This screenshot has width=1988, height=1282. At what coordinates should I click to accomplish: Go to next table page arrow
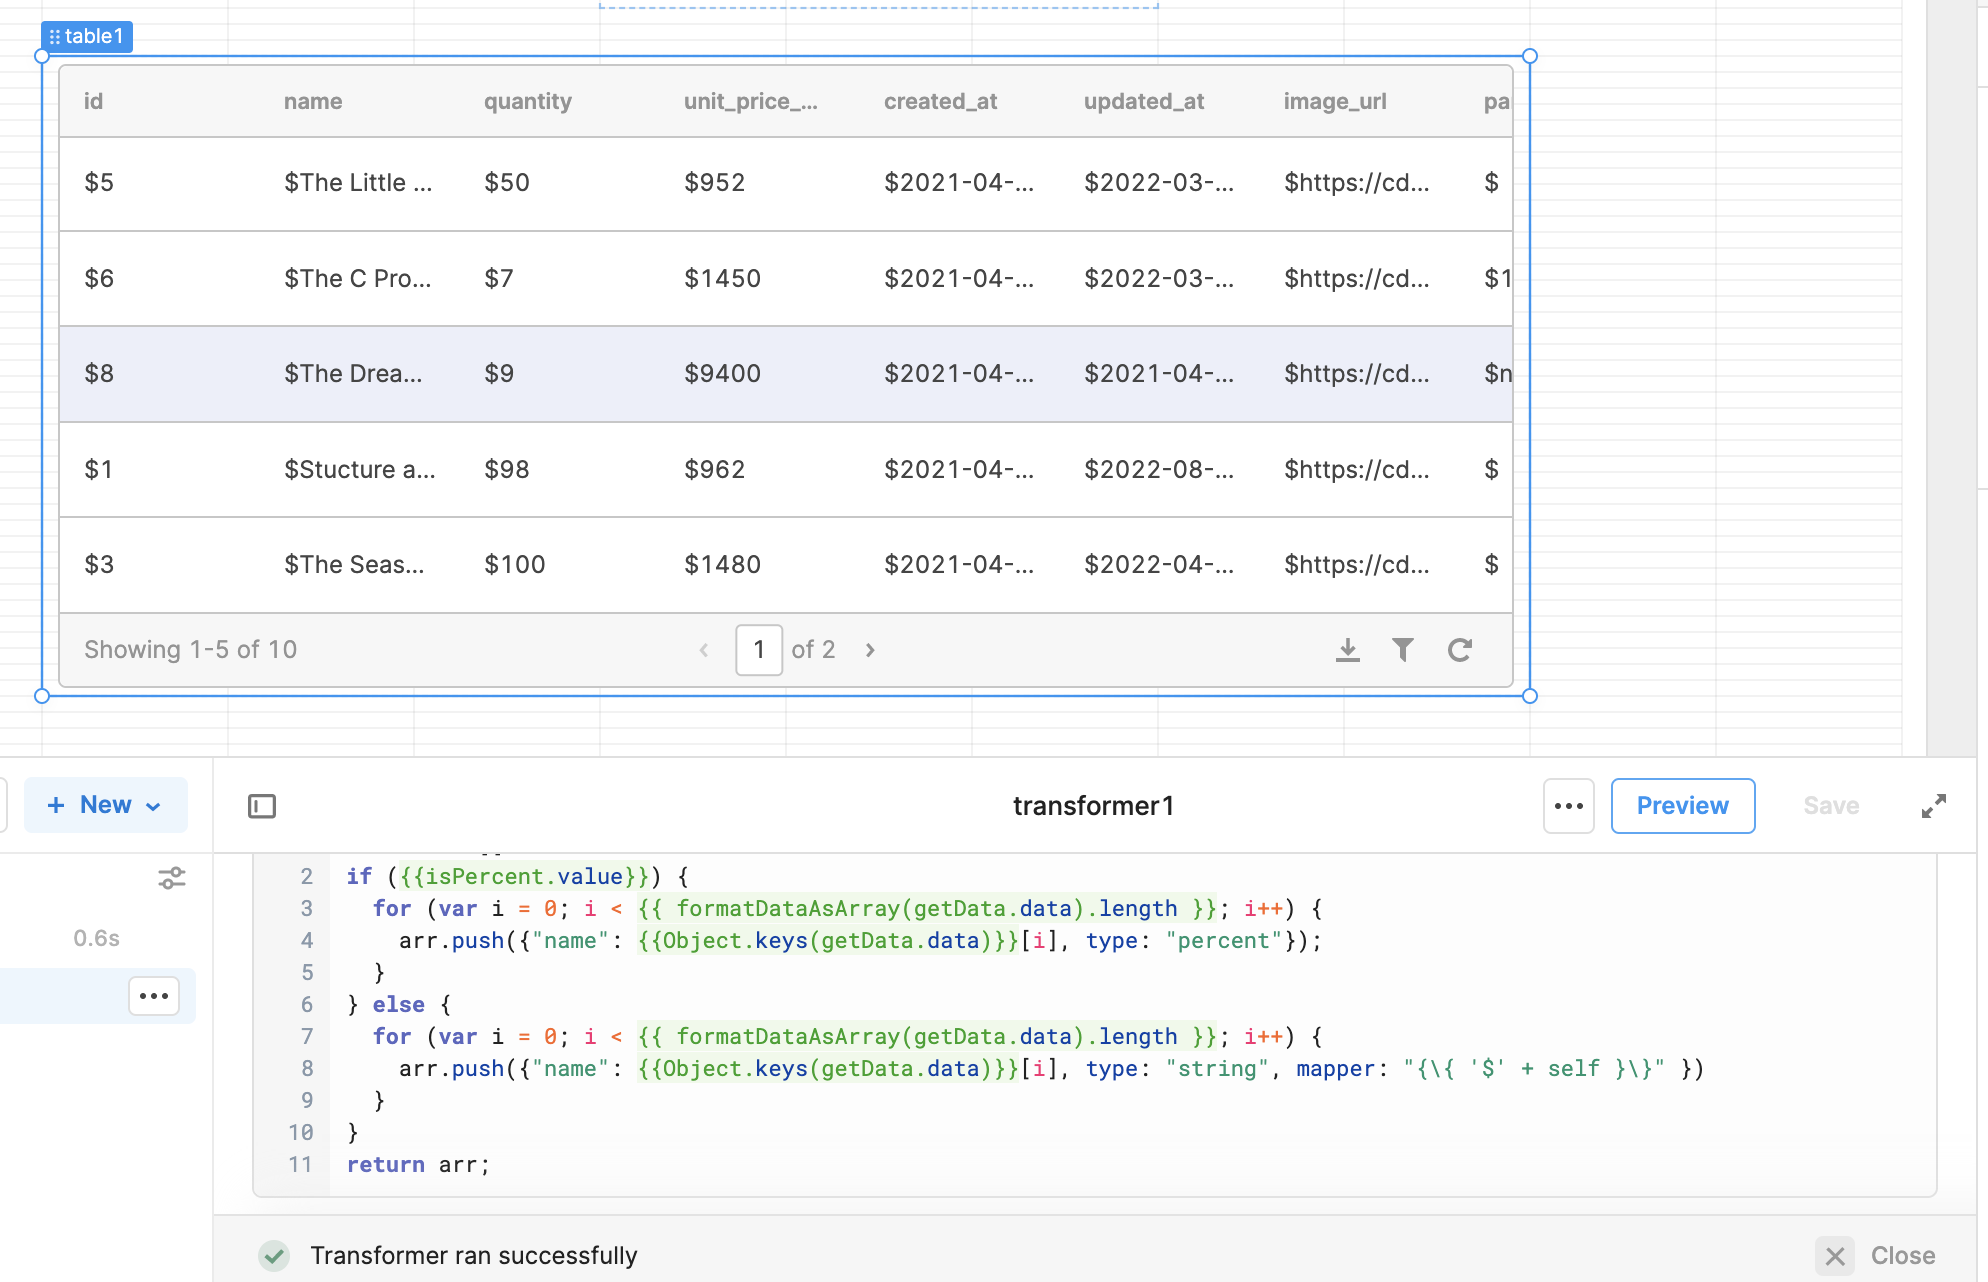point(870,650)
